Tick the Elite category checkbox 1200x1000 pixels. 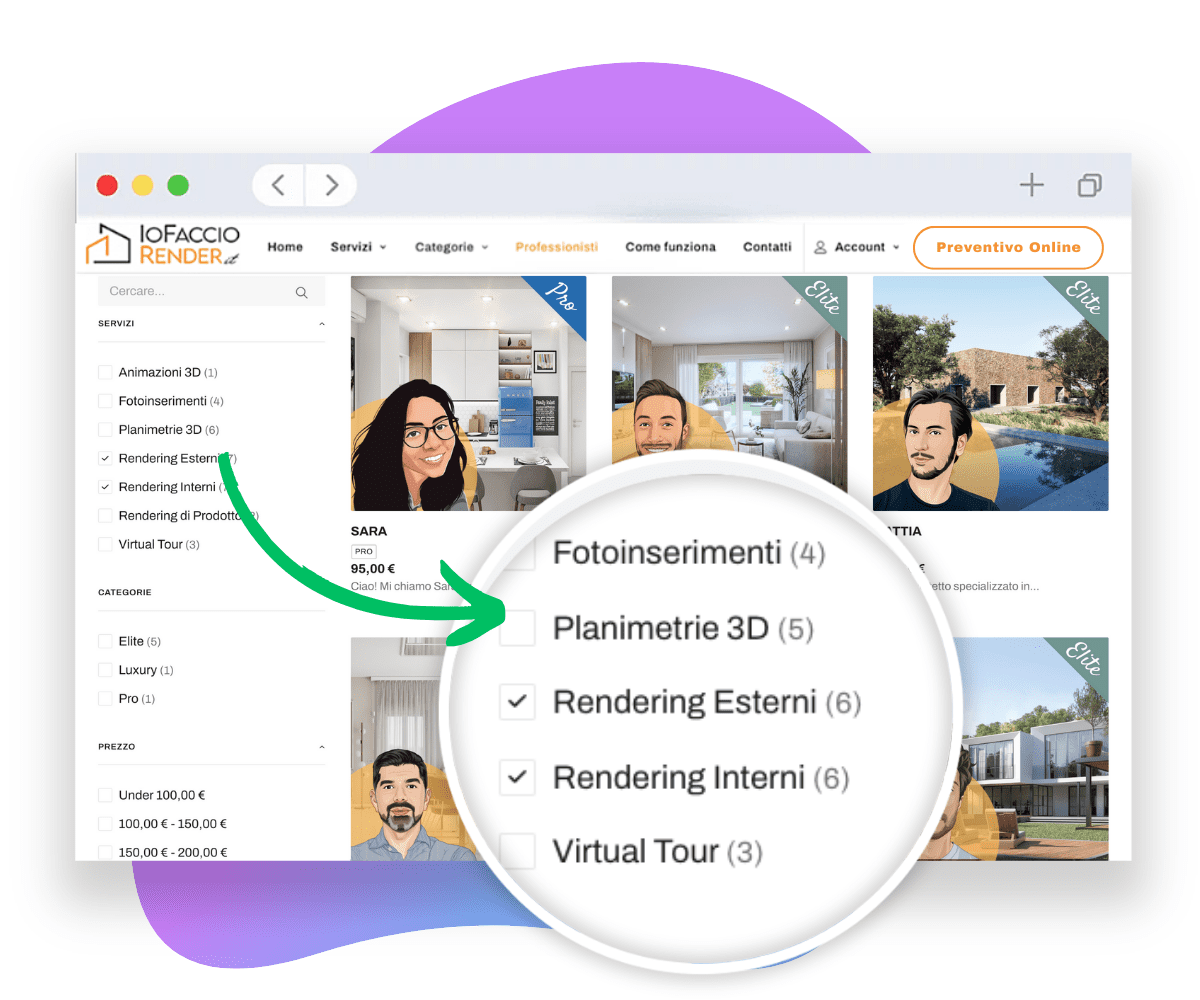[x=105, y=641]
